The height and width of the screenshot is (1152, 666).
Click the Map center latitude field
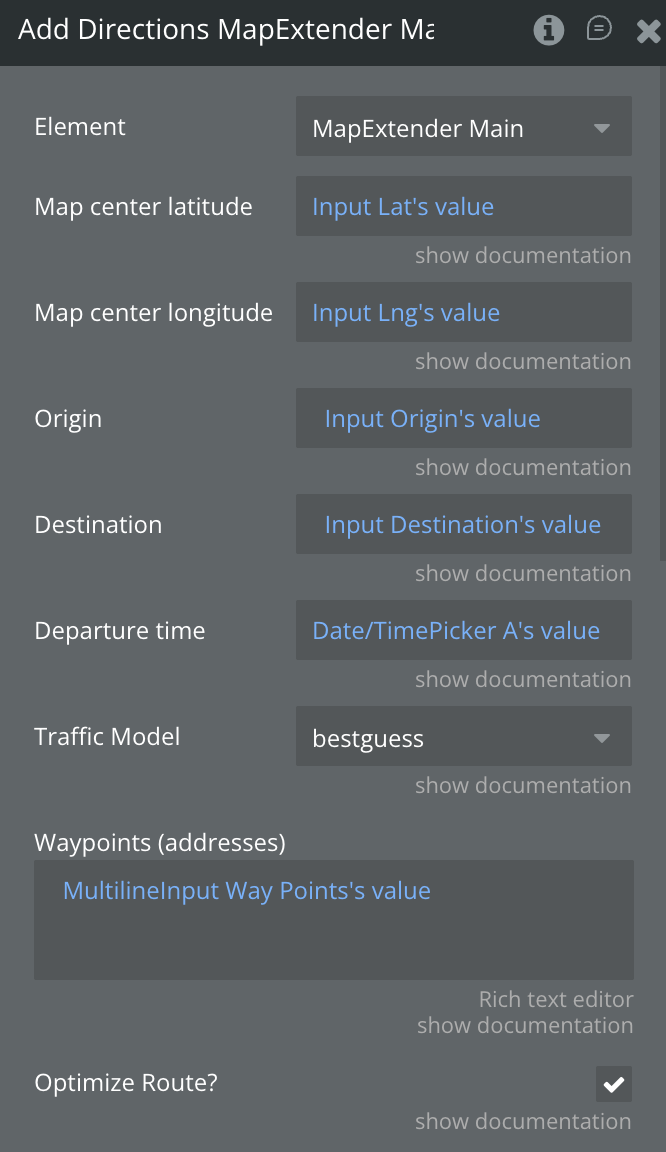[463, 207]
